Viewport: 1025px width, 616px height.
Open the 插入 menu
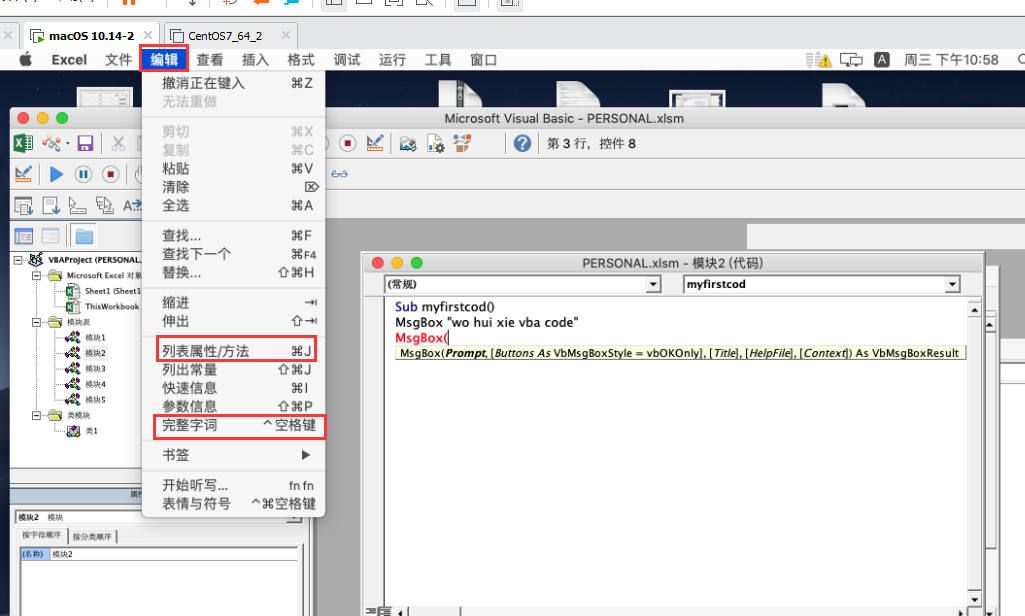[x=256, y=60]
